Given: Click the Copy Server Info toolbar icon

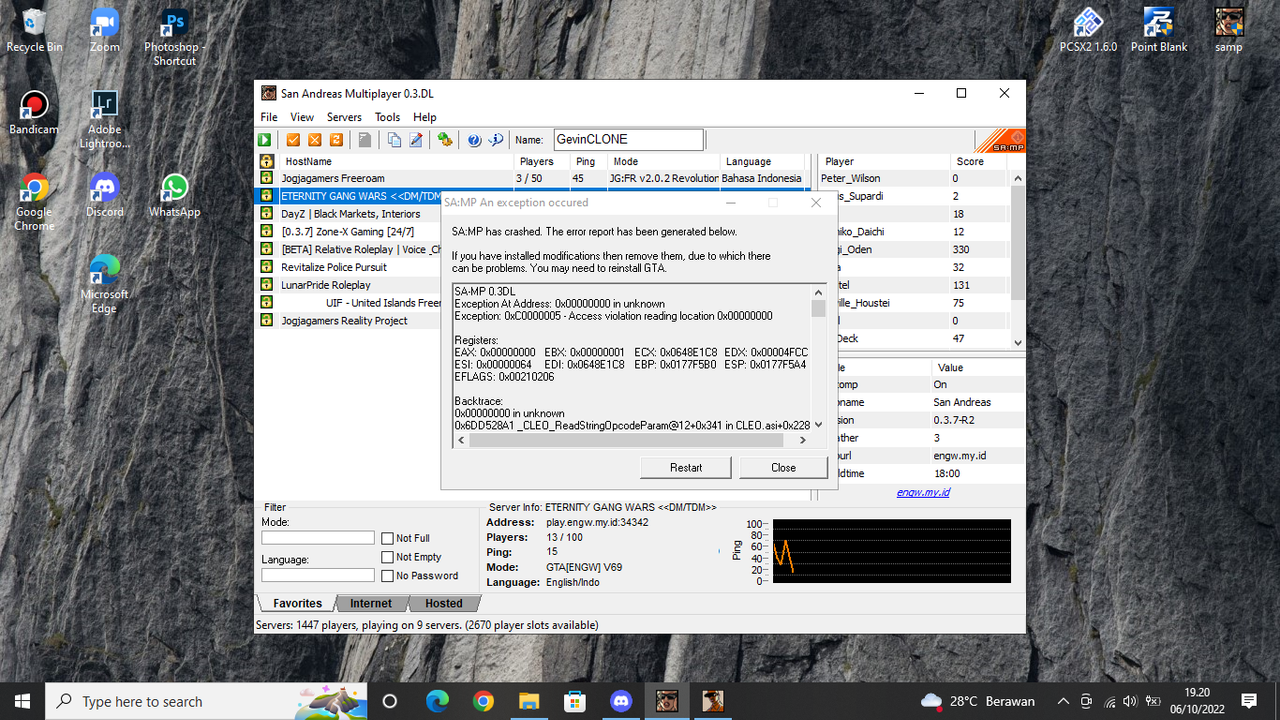Looking at the screenshot, I should [x=394, y=140].
